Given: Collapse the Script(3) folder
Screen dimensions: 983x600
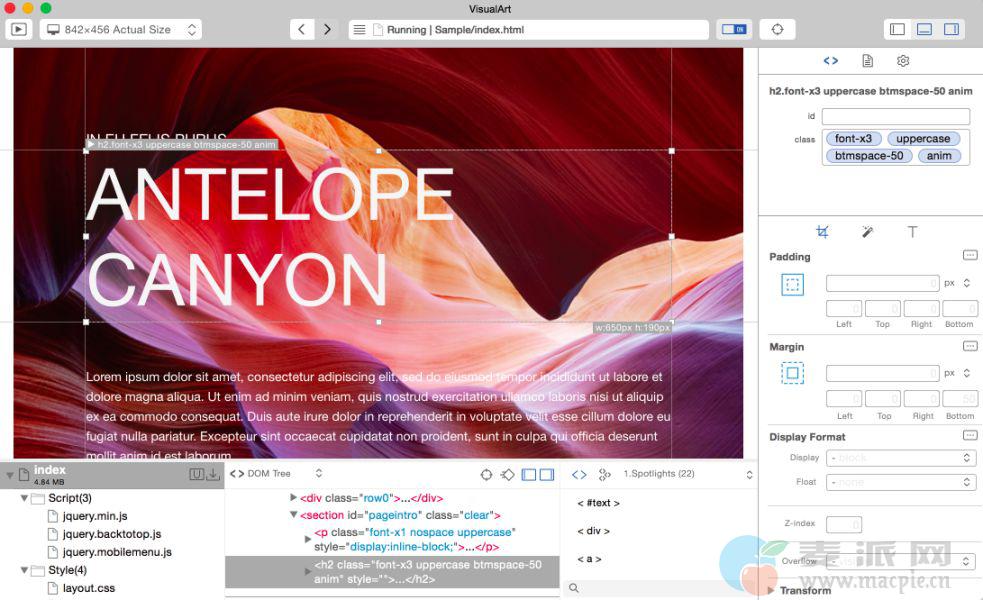Looking at the screenshot, I should [x=24, y=498].
